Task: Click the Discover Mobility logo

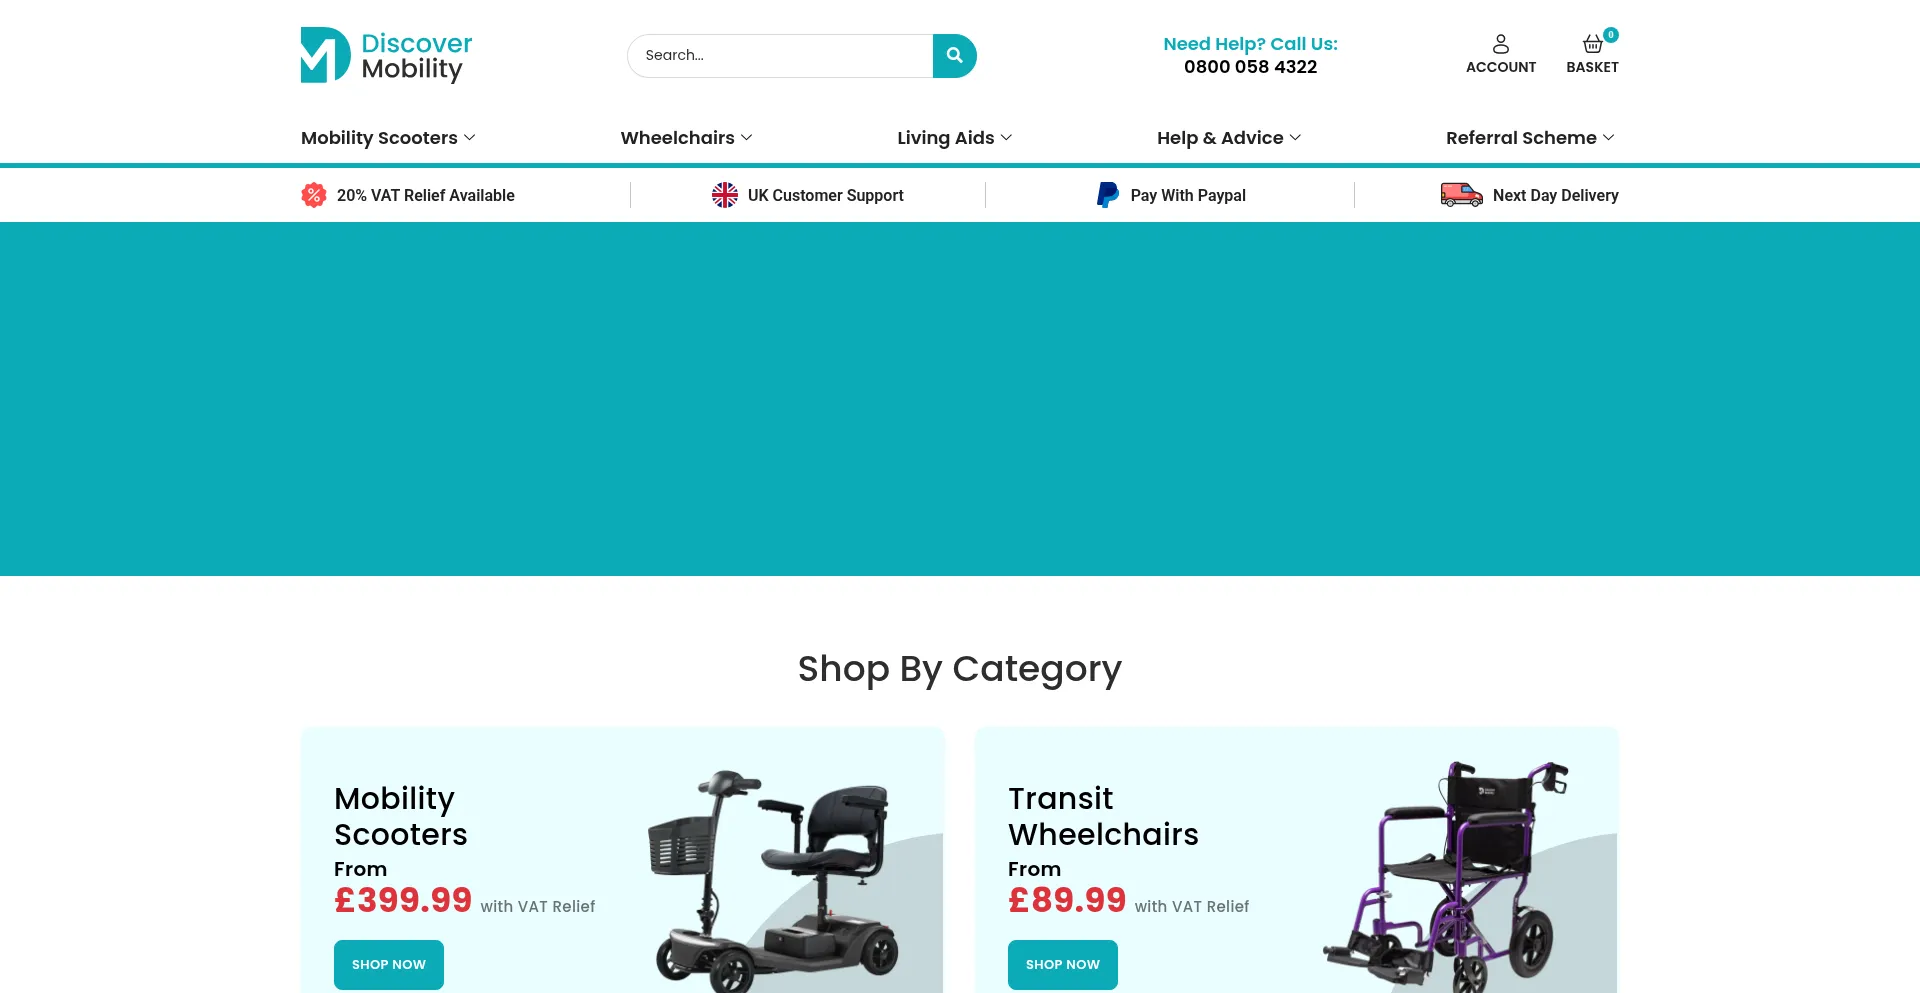Action: [x=386, y=55]
